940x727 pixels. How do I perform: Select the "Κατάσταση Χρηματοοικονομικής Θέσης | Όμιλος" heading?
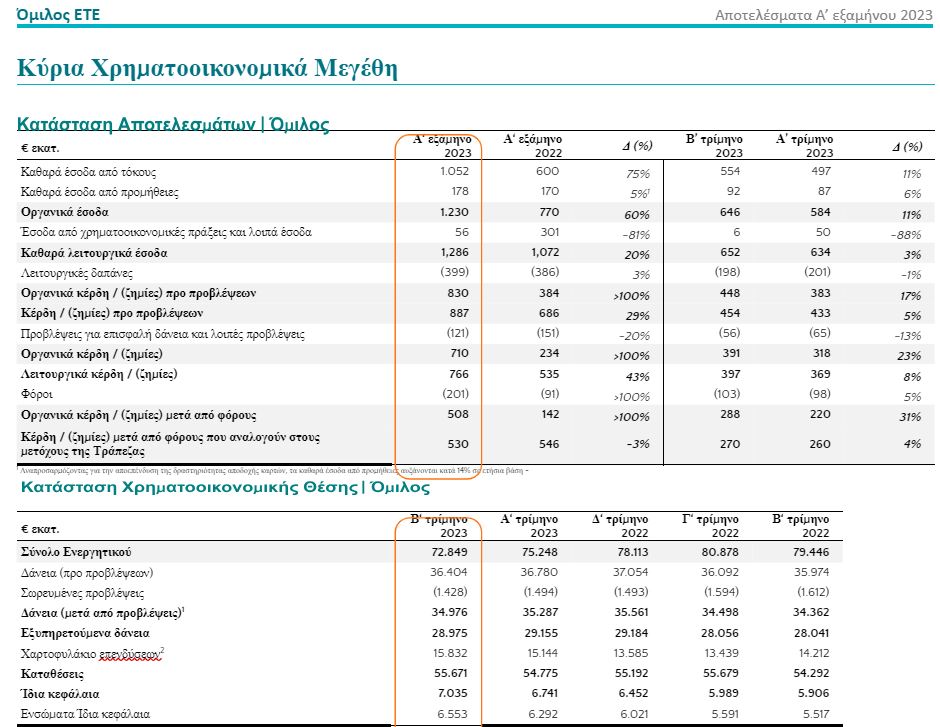click(x=224, y=488)
